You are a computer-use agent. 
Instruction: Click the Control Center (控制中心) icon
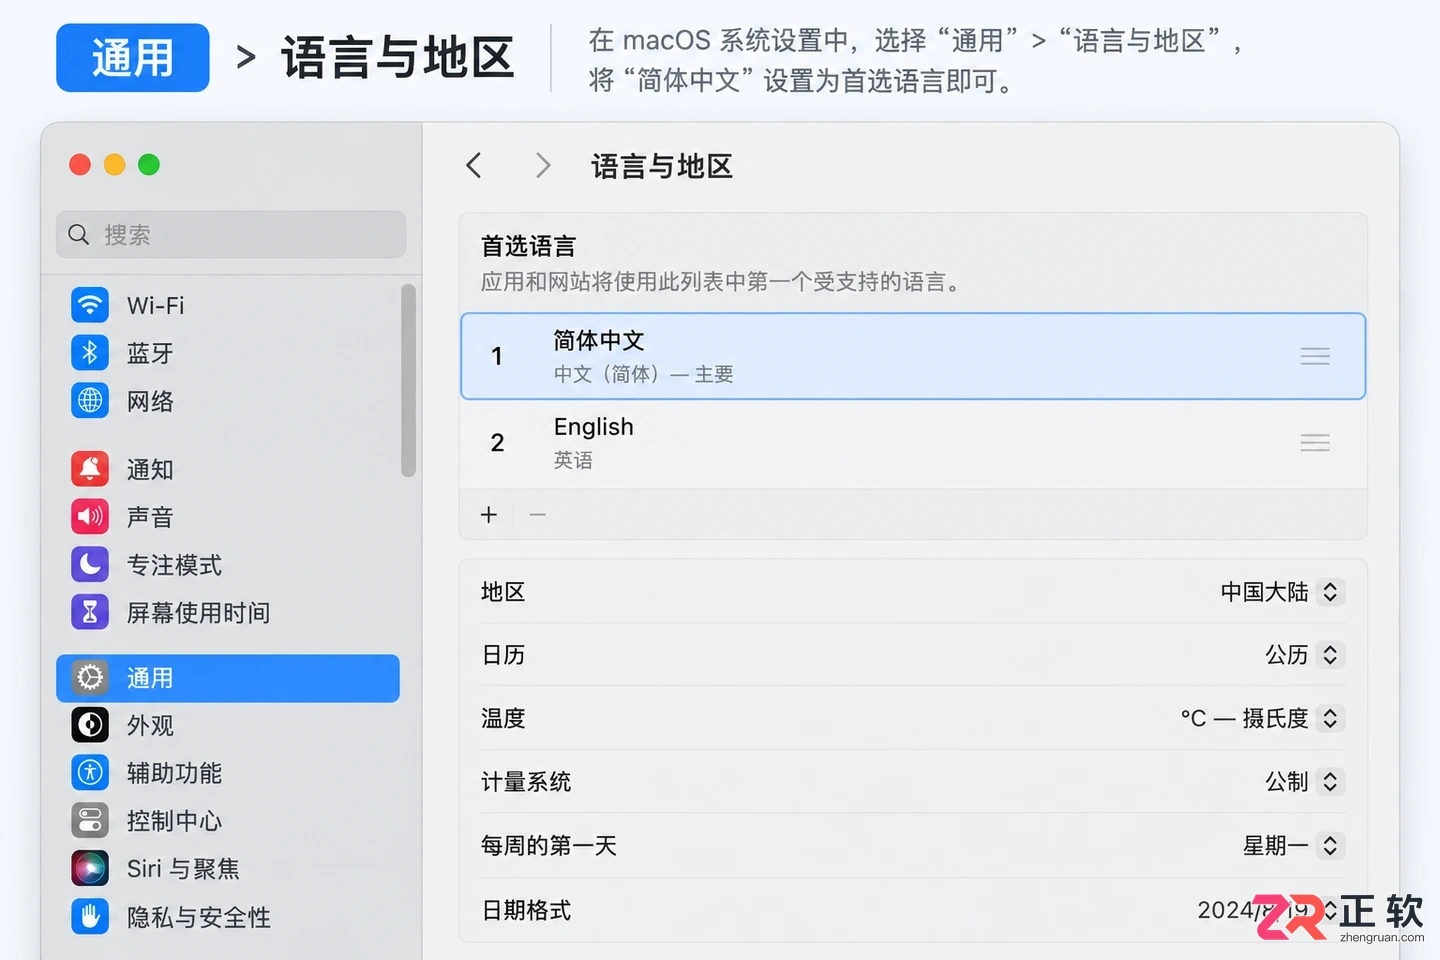90,821
